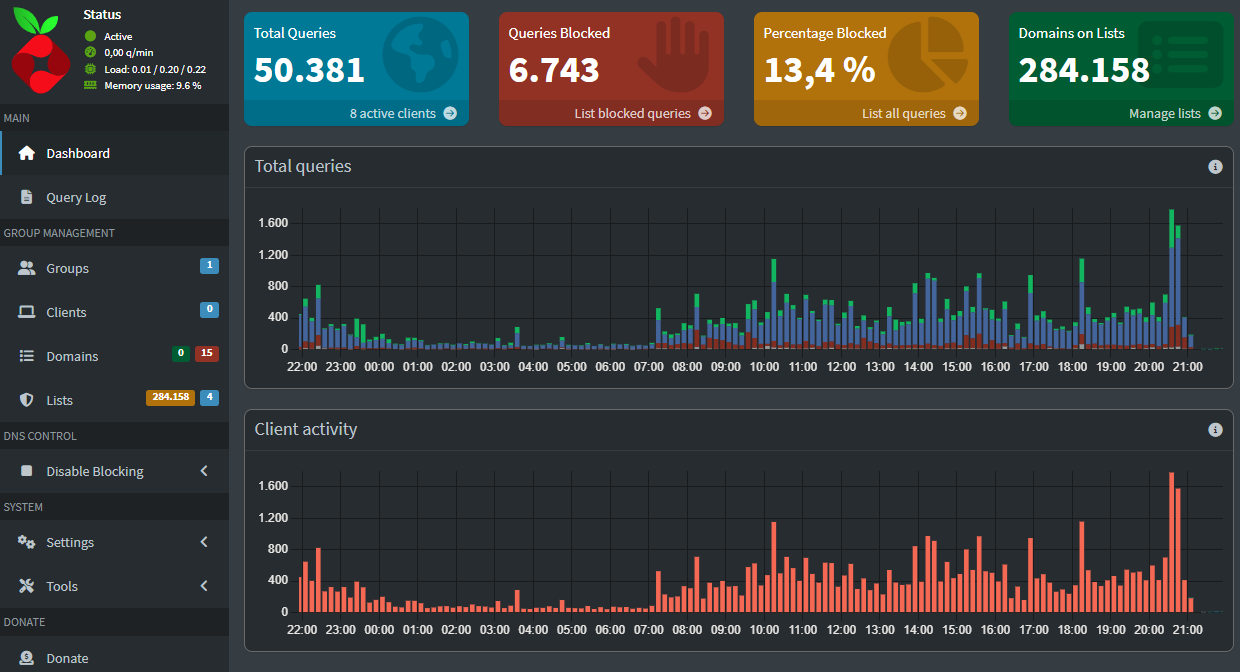Click the Dashboard home icon
The image size is (1240, 672).
click(x=27, y=154)
